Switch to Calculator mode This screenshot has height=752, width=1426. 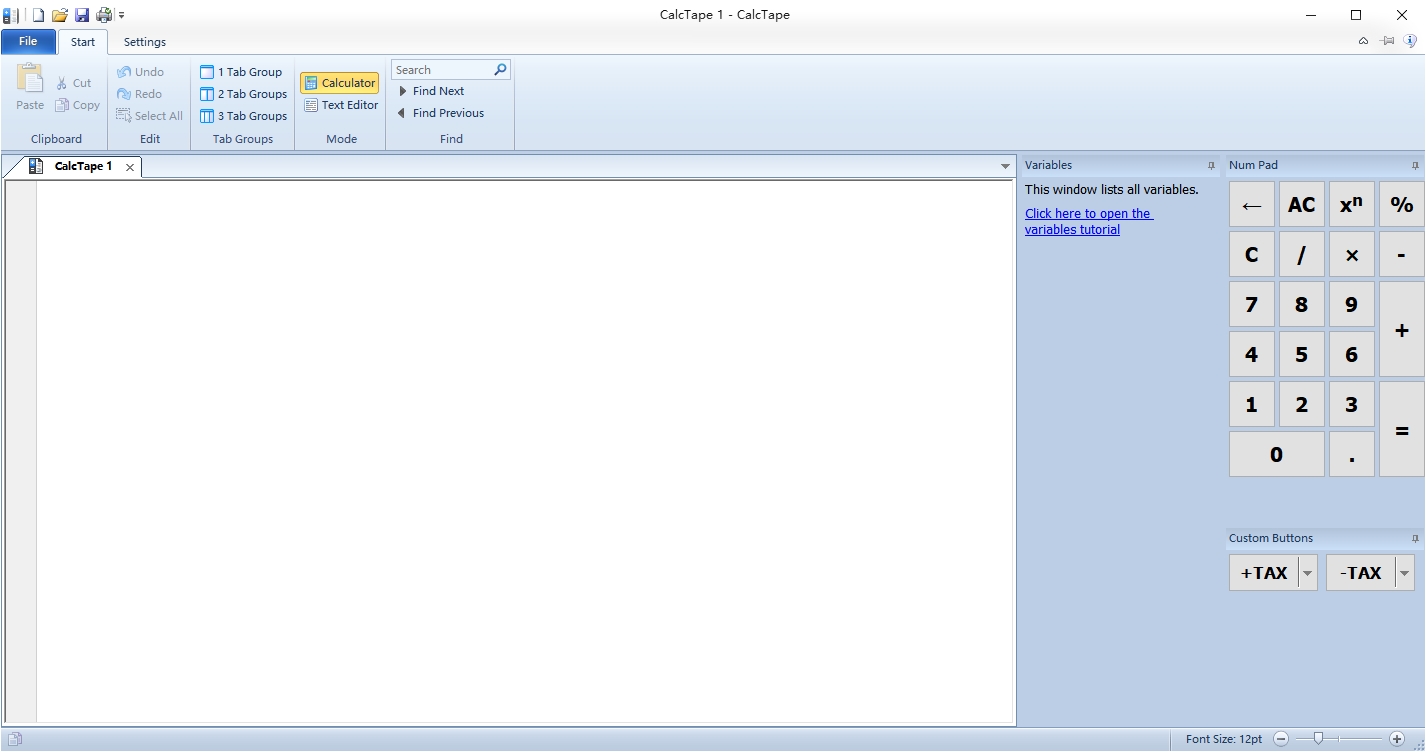coord(339,83)
